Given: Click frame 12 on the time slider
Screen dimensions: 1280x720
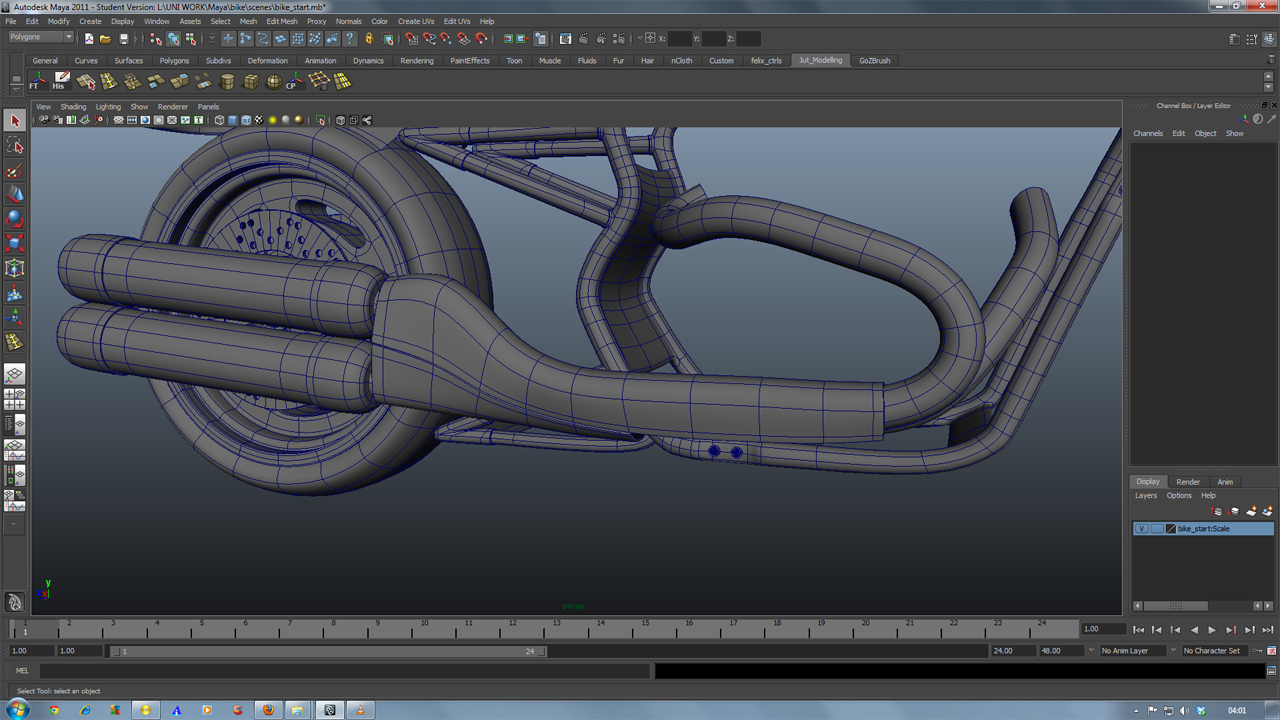Looking at the screenshot, I should 512,630.
